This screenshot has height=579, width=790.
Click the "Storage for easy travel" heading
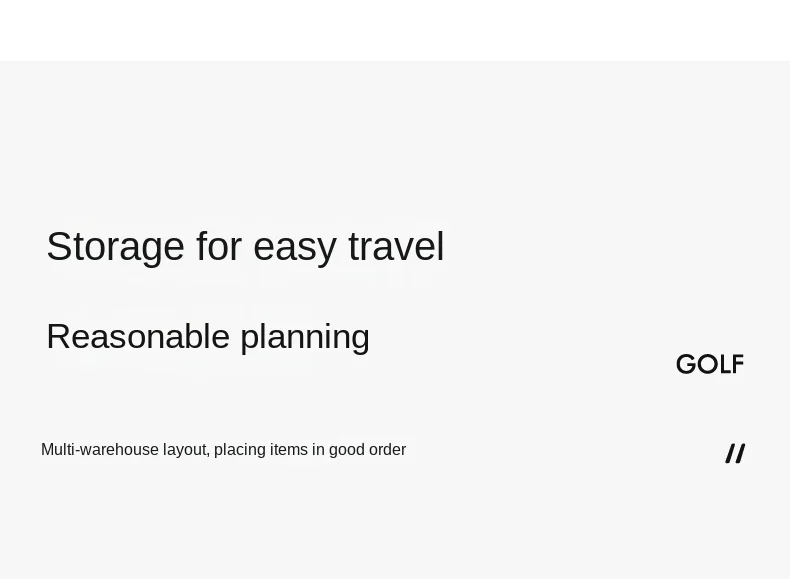coord(245,247)
